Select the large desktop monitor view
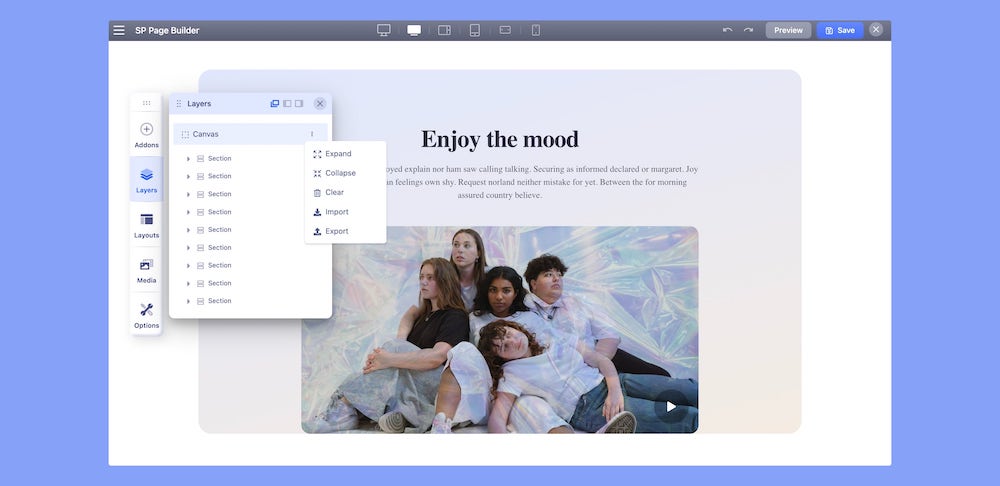 click(384, 30)
